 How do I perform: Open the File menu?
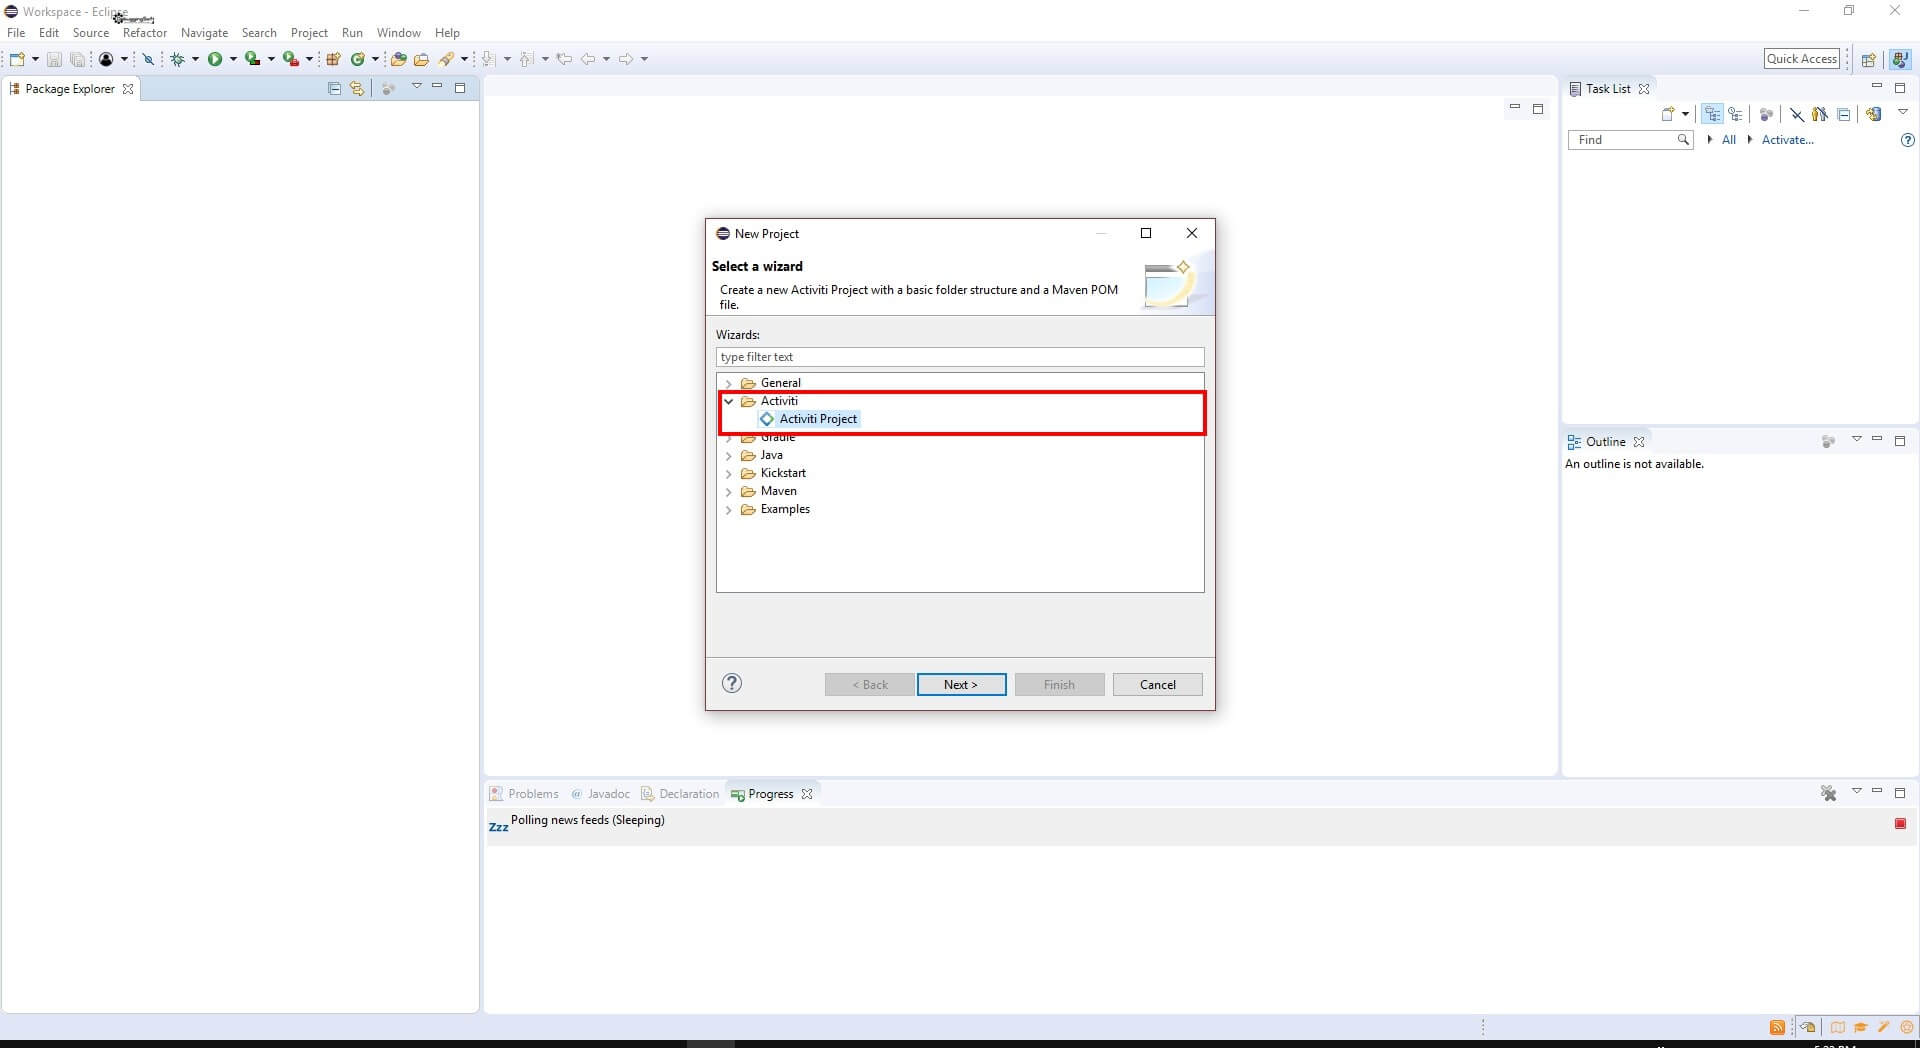tap(16, 33)
